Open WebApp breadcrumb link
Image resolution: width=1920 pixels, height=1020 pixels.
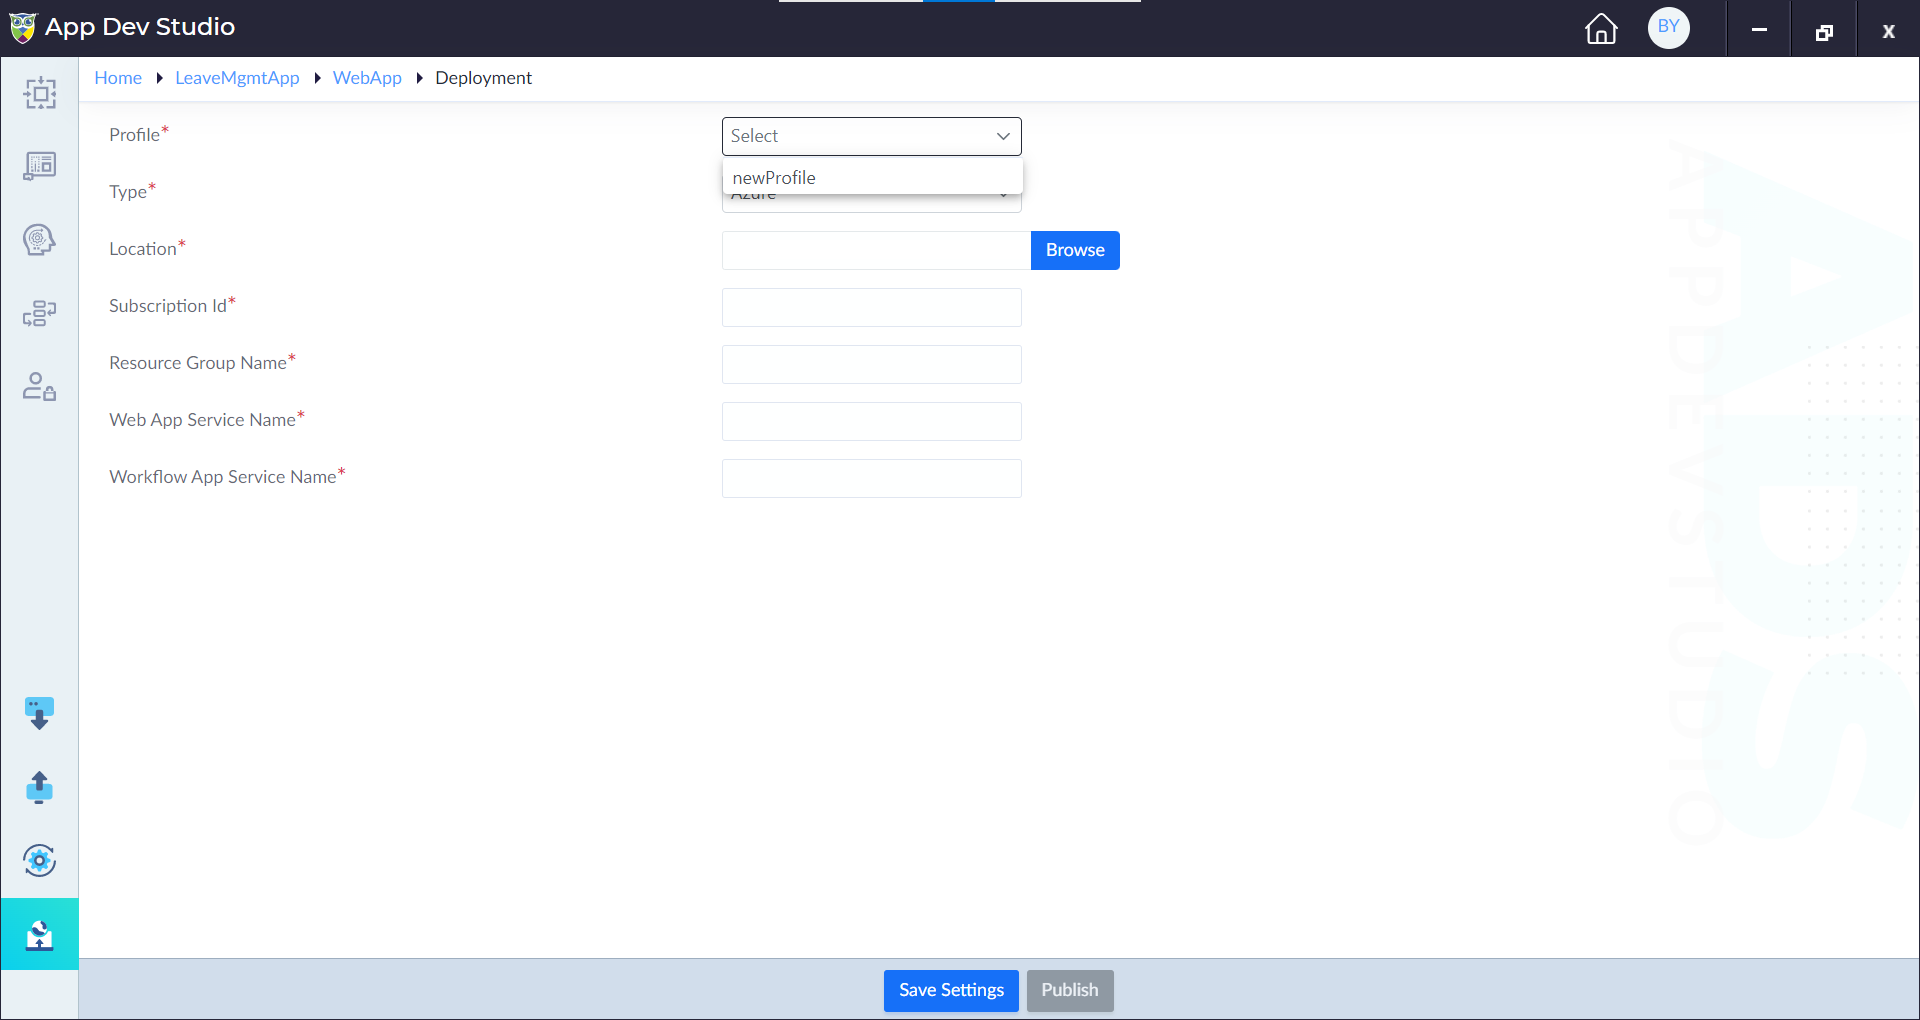click(x=367, y=78)
